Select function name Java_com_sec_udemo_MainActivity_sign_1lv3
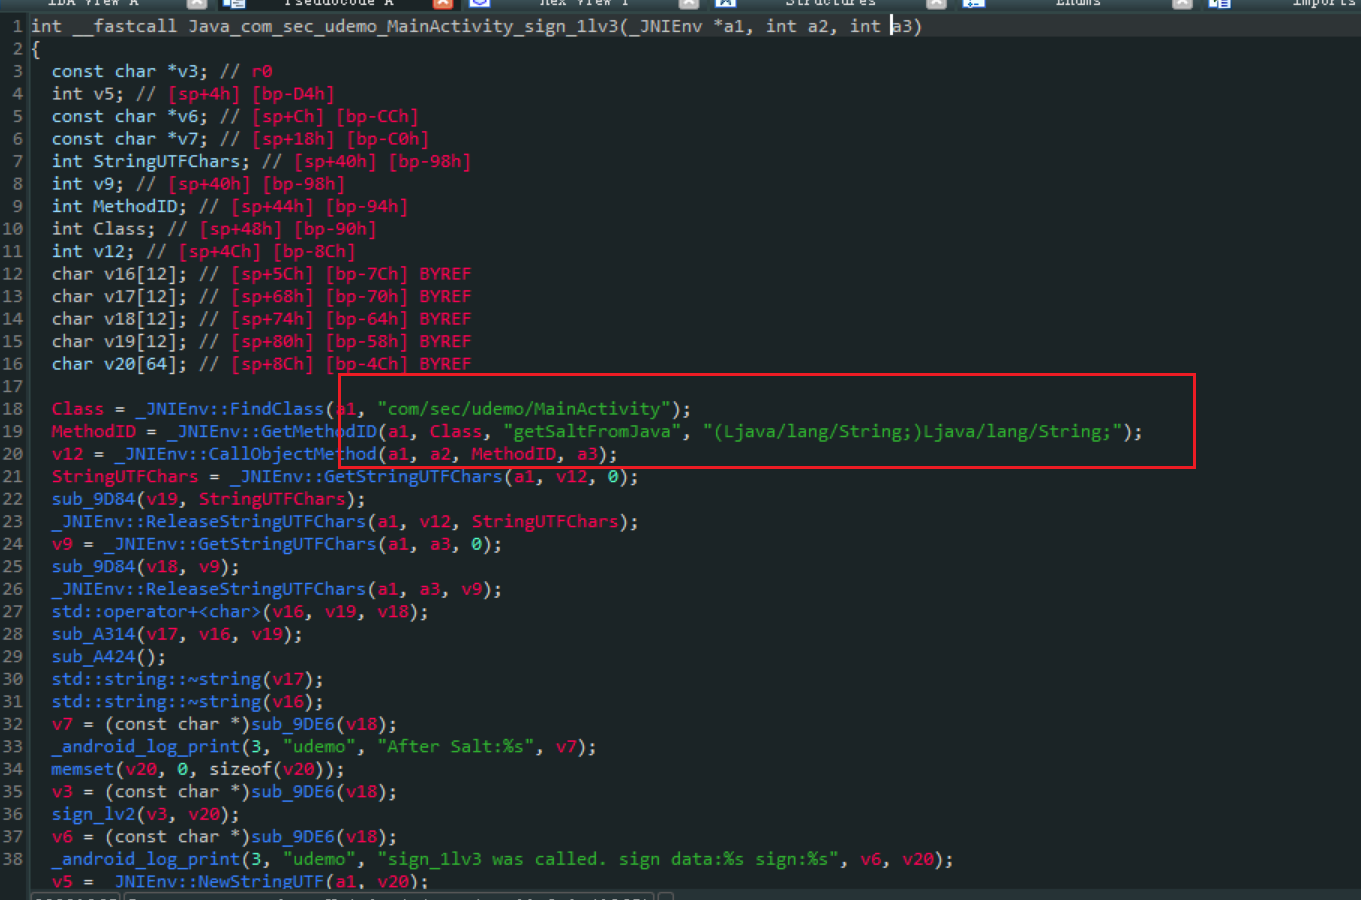The height and width of the screenshot is (900, 1361). pyautogui.click(x=403, y=26)
